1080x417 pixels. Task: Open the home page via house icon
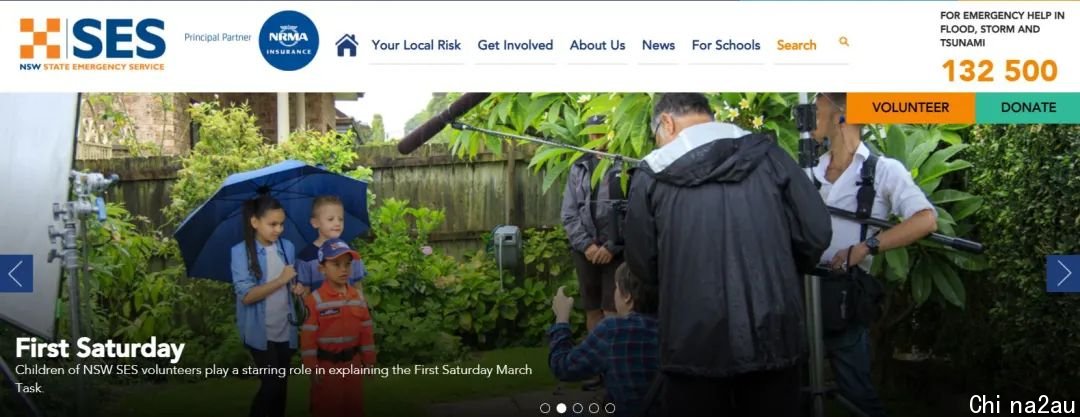click(346, 45)
